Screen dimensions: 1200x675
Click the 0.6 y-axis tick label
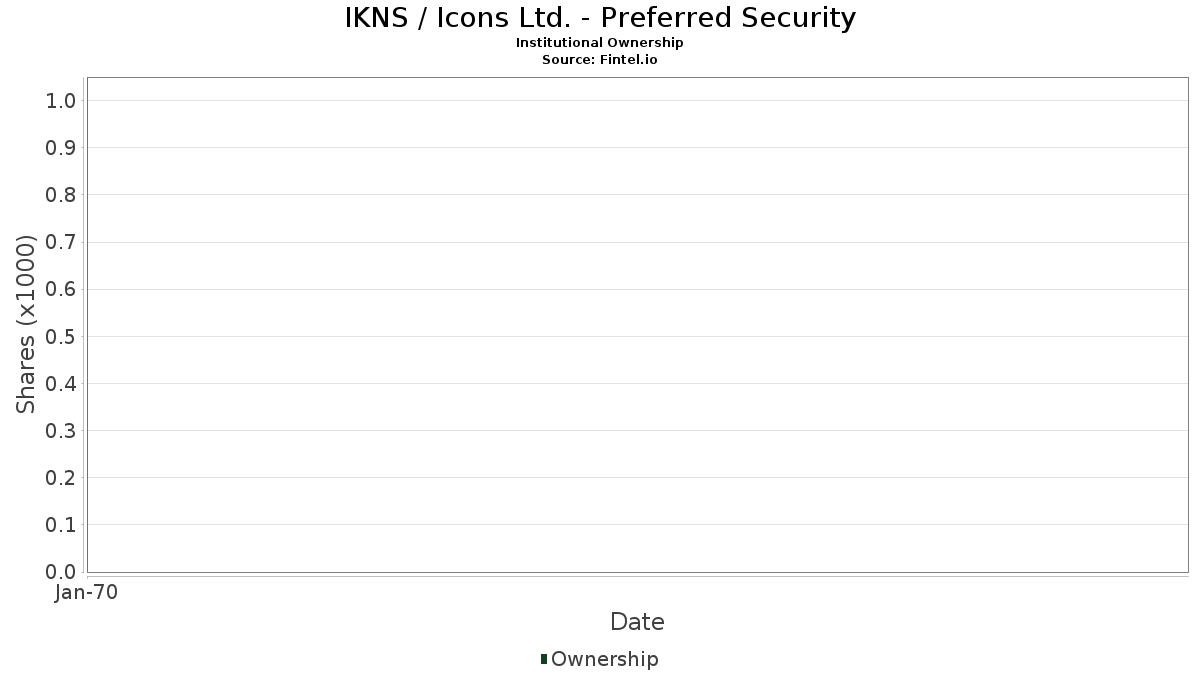[61, 289]
